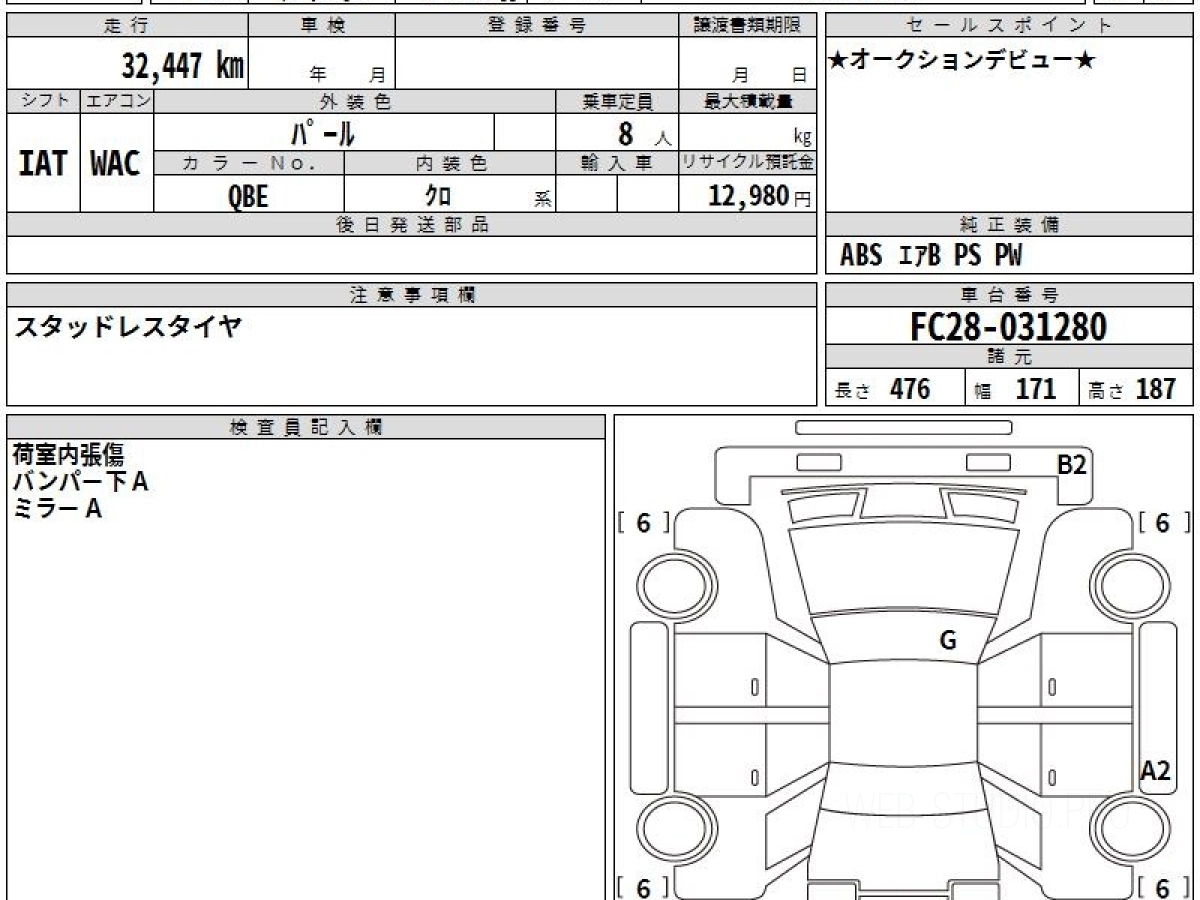The height and width of the screenshot is (900, 1200).
Task: Click the kg unit in the max load cell
Action: coord(803,139)
